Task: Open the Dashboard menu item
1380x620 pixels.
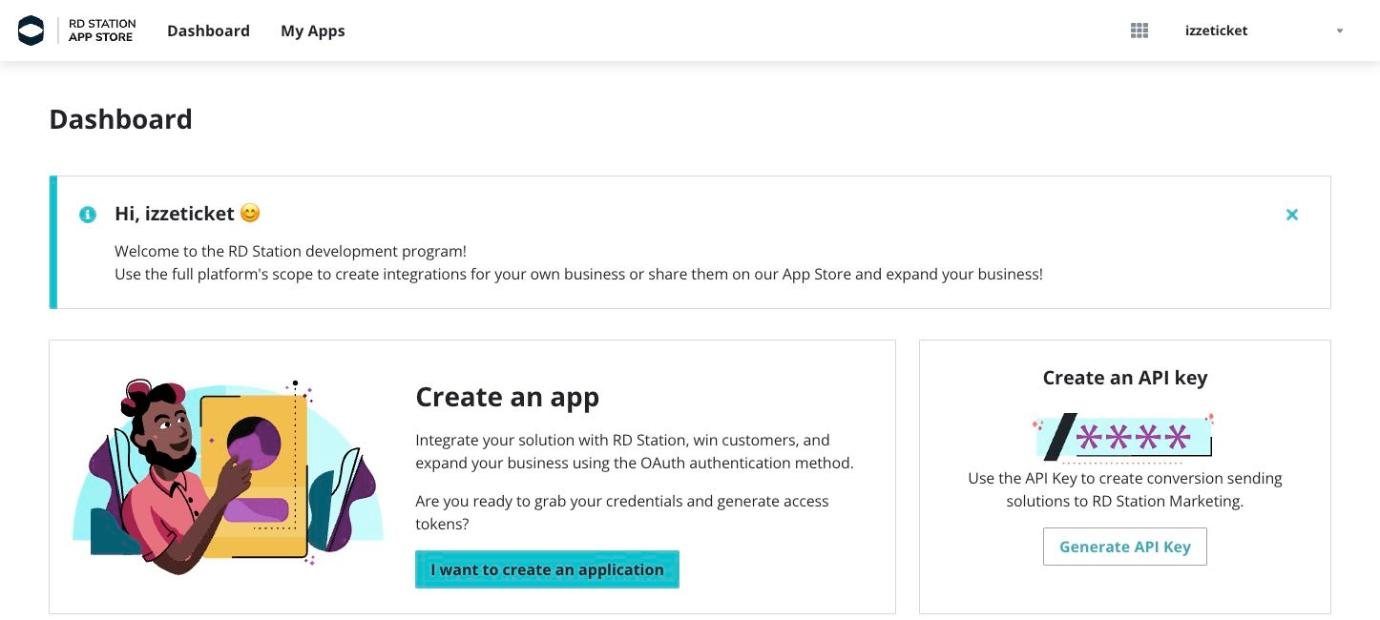Action: pyautogui.click(x=208, y=31)
